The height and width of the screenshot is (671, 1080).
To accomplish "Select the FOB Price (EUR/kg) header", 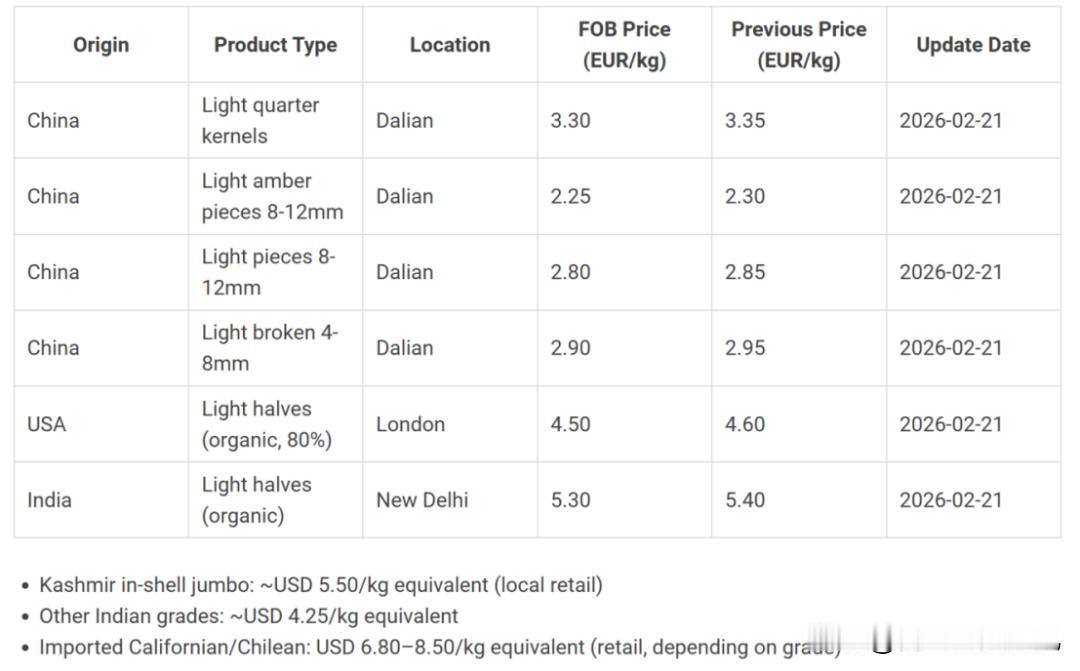I will [624, 45].
